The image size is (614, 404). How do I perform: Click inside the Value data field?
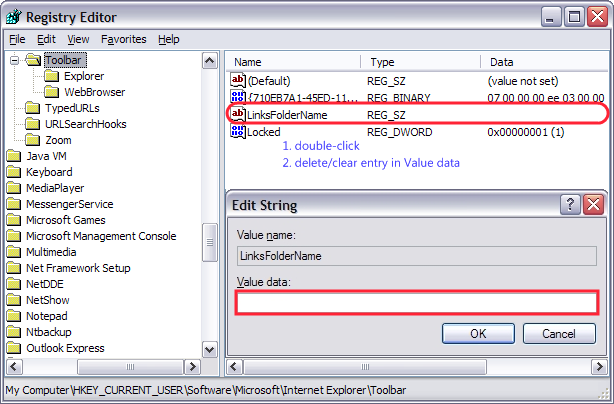coord(417,302)
